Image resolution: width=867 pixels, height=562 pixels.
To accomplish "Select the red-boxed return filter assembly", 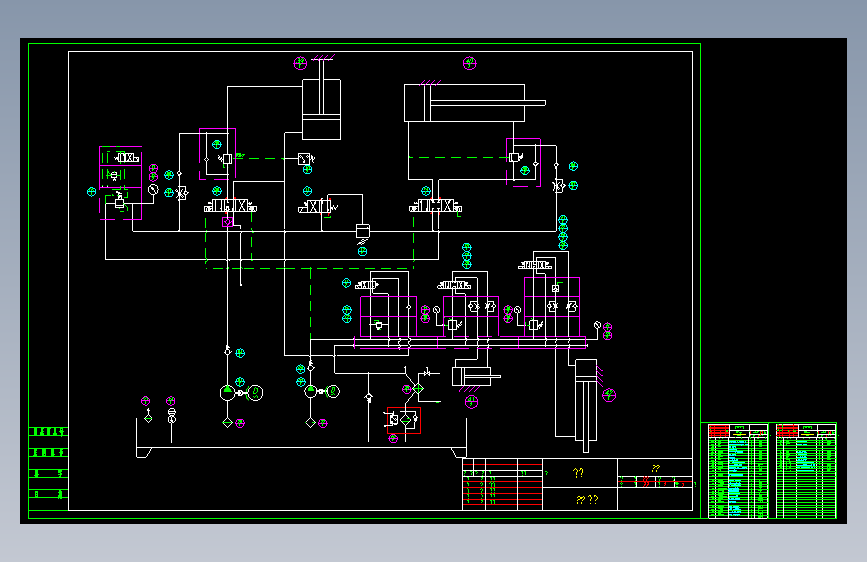I will 404,420.
